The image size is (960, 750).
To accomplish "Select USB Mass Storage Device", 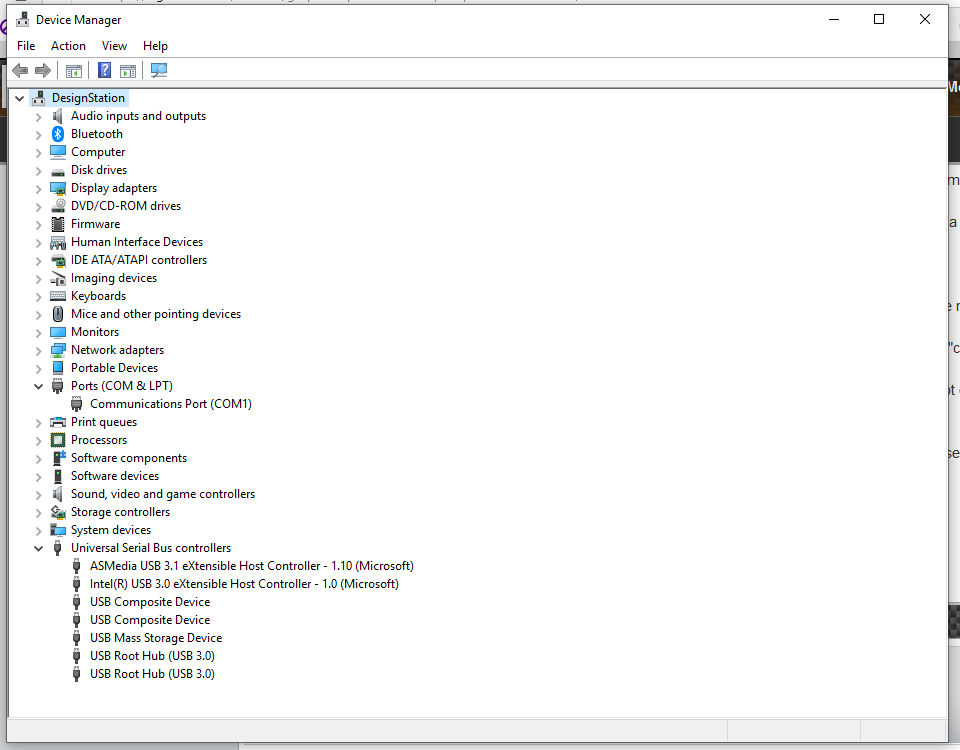I will pos(156,638).
